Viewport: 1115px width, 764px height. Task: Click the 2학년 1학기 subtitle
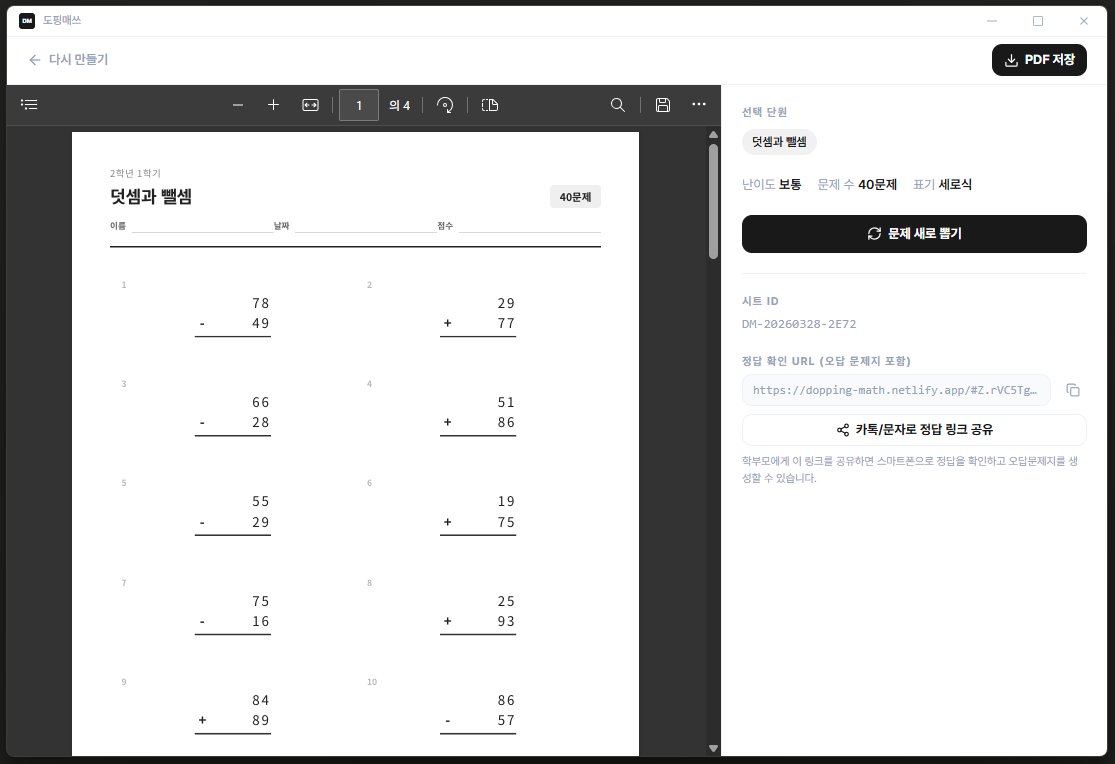click(x=135, y=173)
